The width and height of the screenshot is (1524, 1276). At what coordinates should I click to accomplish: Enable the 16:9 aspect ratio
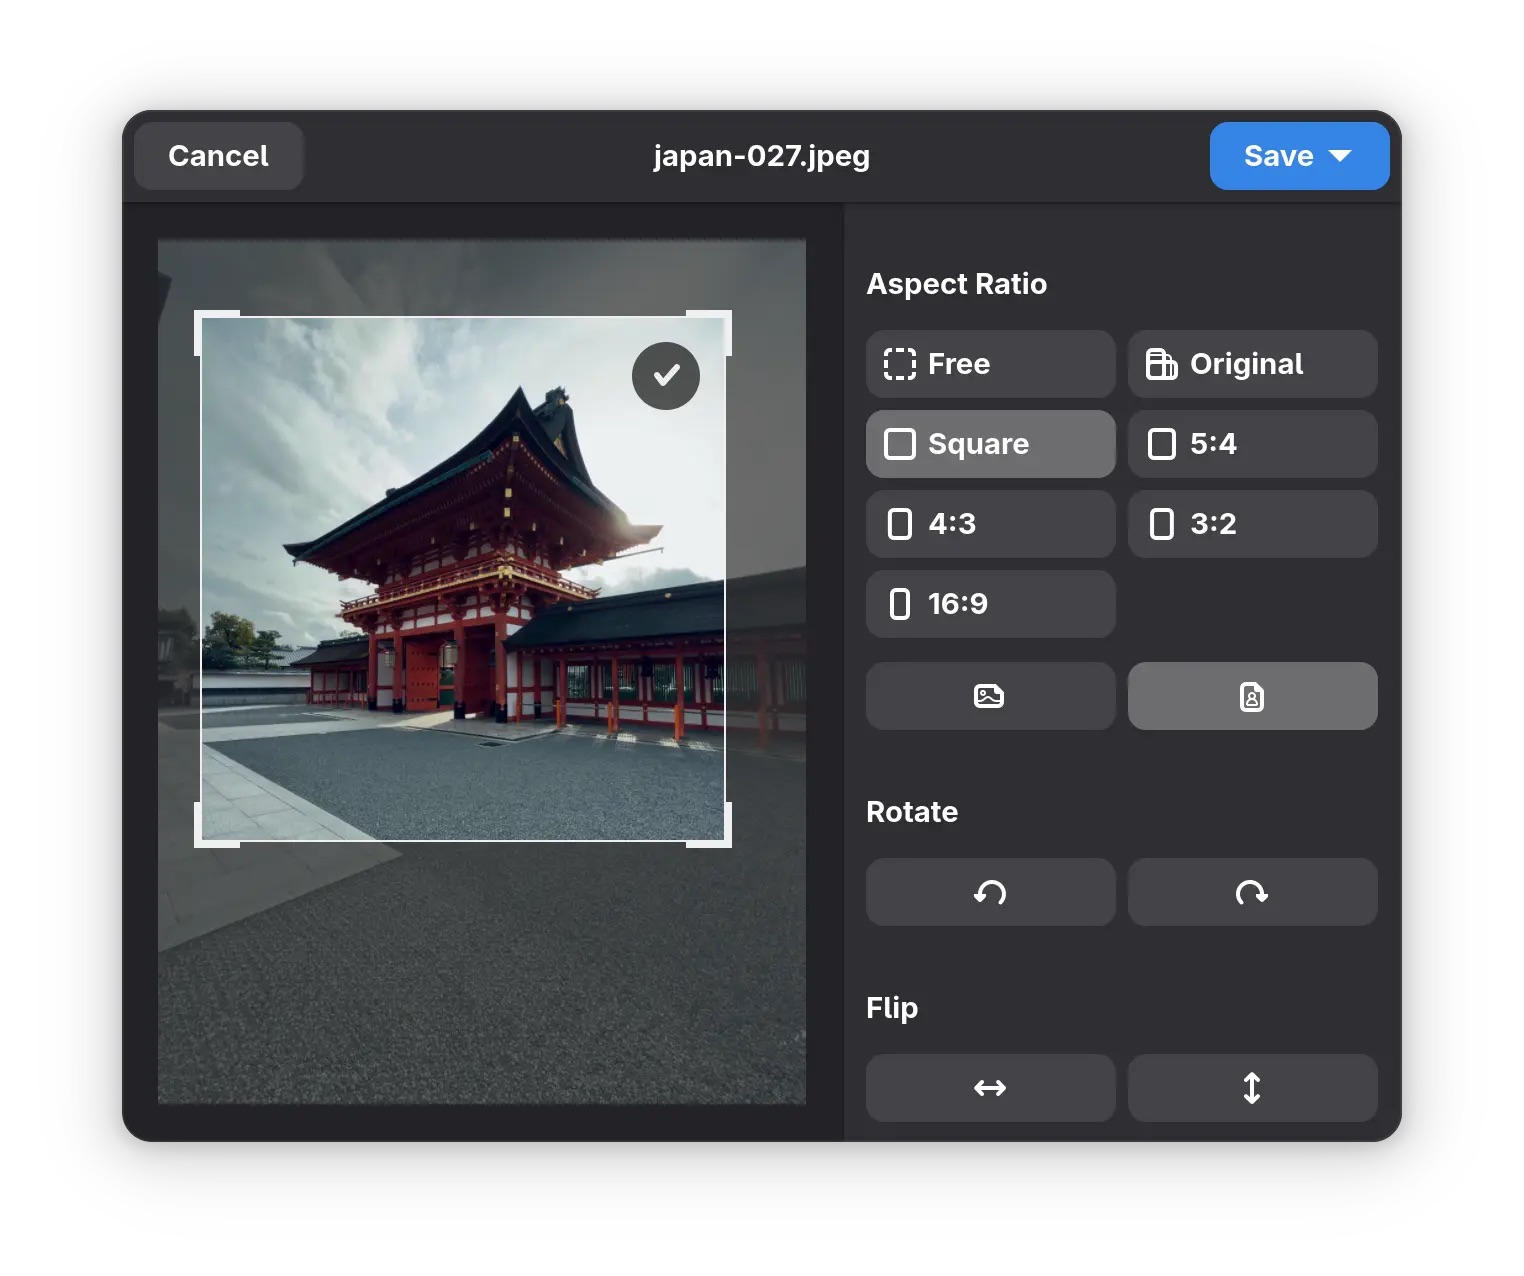pyautogui.click(x=990, y=604)
